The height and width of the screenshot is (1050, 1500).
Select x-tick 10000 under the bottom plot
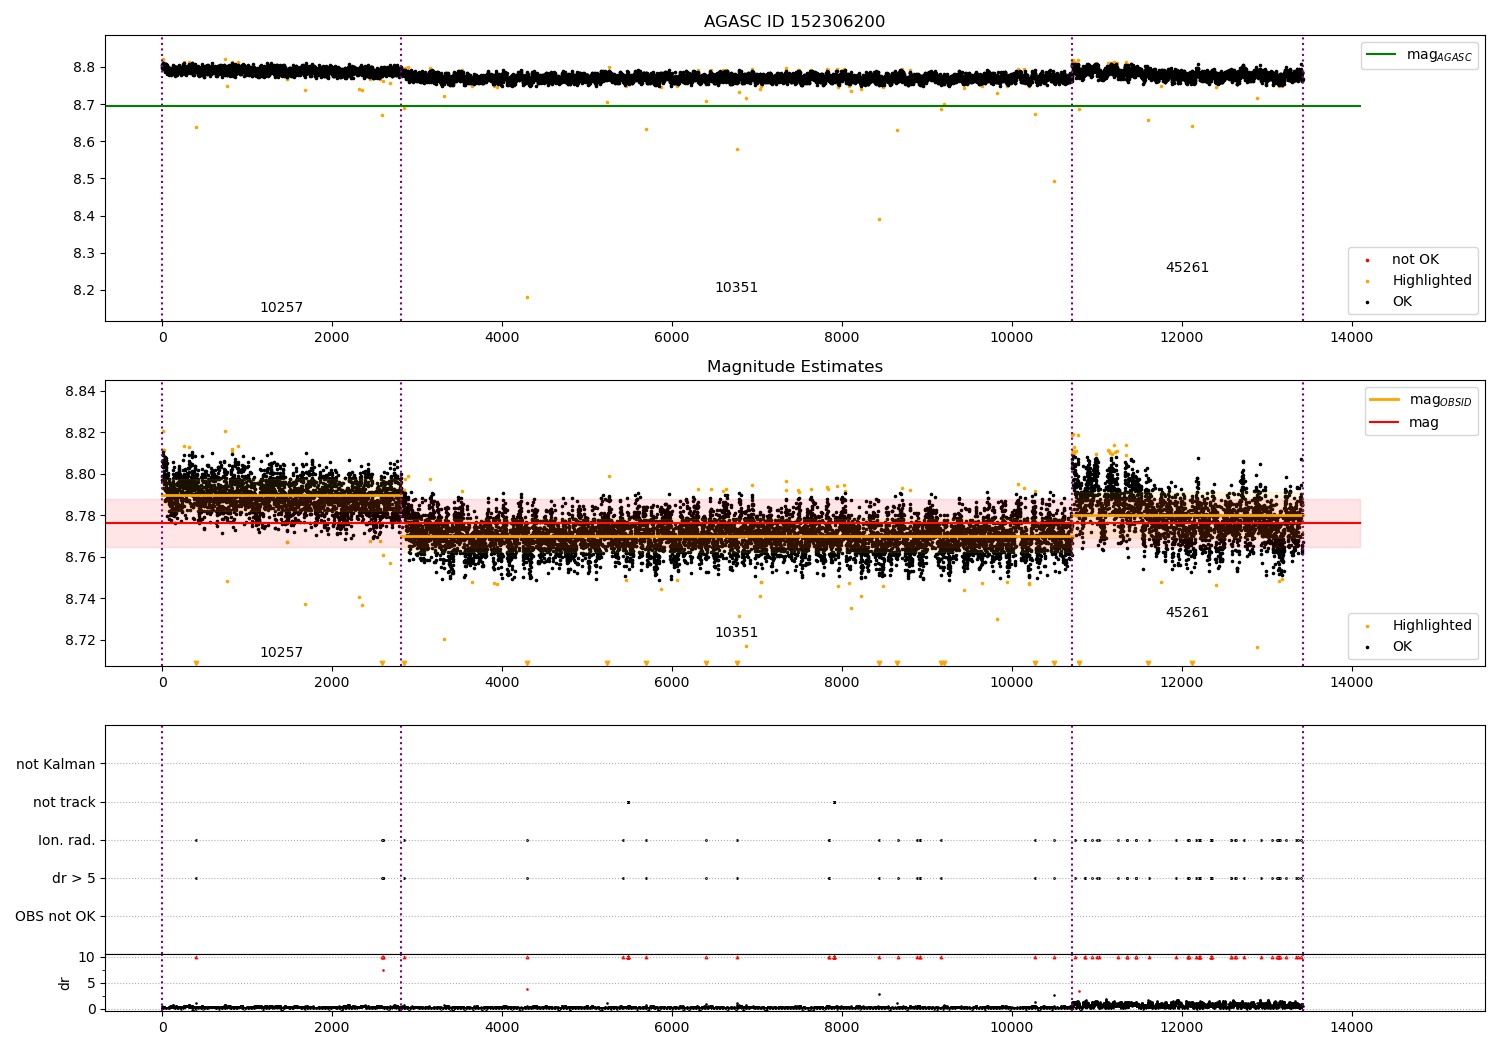[x=1011, y=1028]
